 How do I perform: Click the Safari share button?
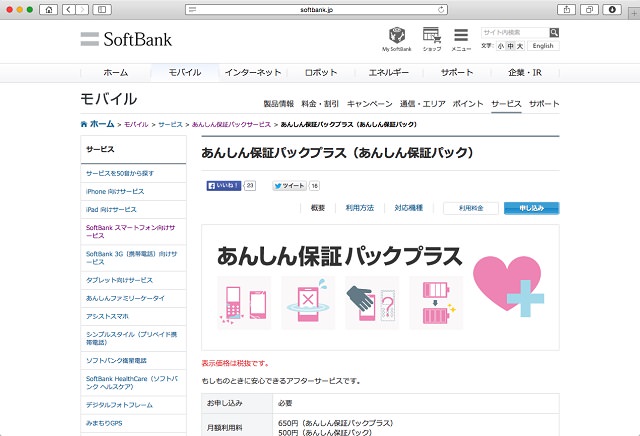(567, 9)
